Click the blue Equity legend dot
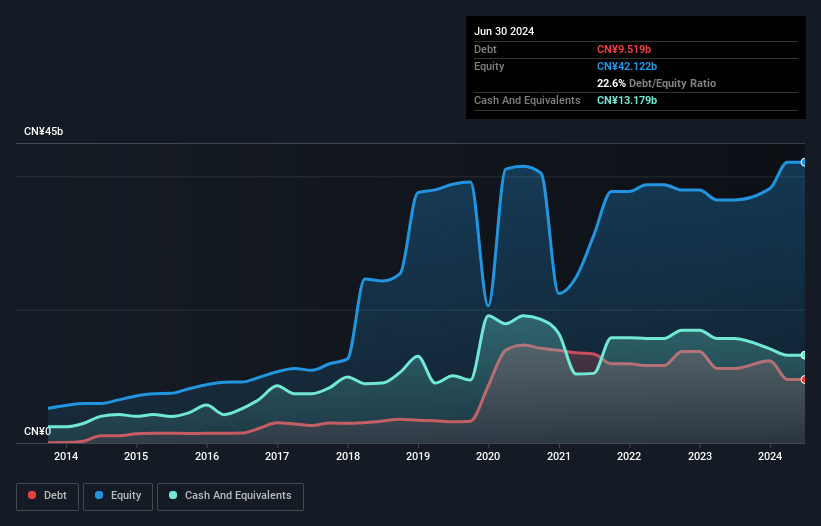This screenshot has width=821, height=526. 99,495
